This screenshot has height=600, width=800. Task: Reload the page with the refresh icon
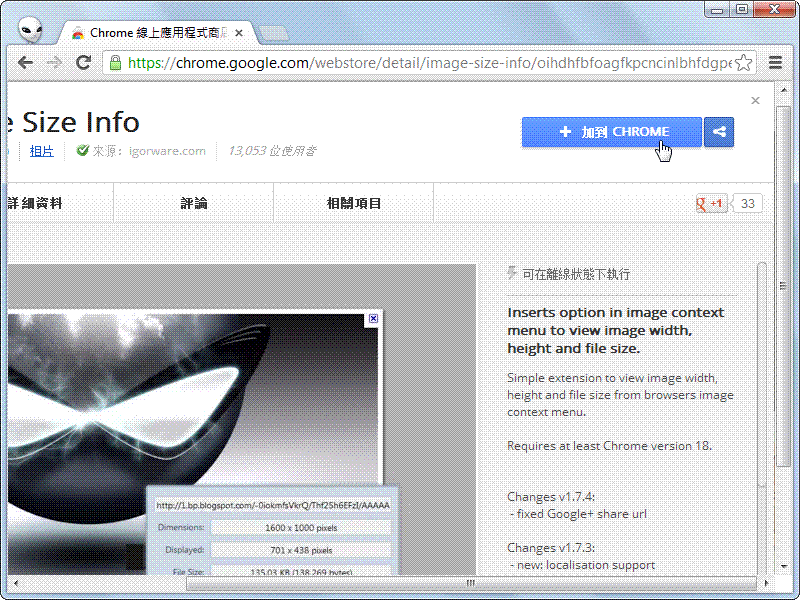coord(83,63)
